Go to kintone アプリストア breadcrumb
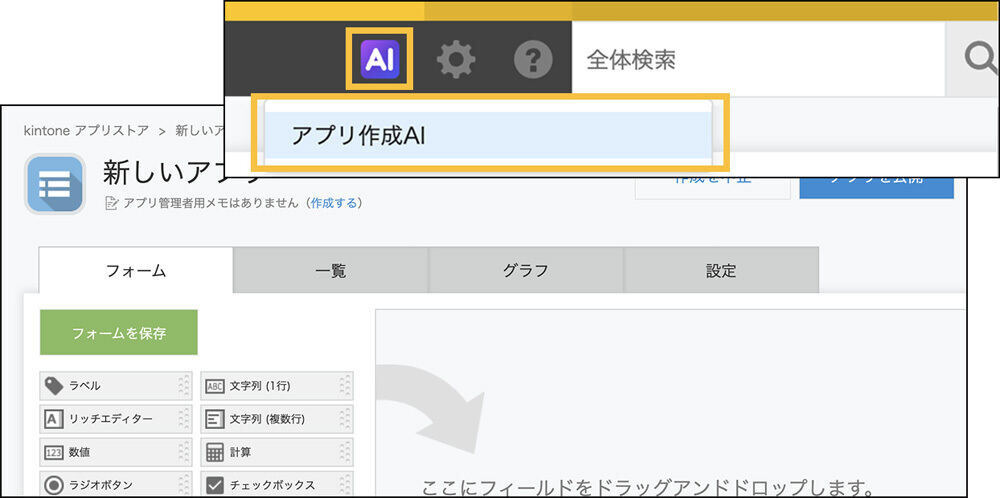 86,130
